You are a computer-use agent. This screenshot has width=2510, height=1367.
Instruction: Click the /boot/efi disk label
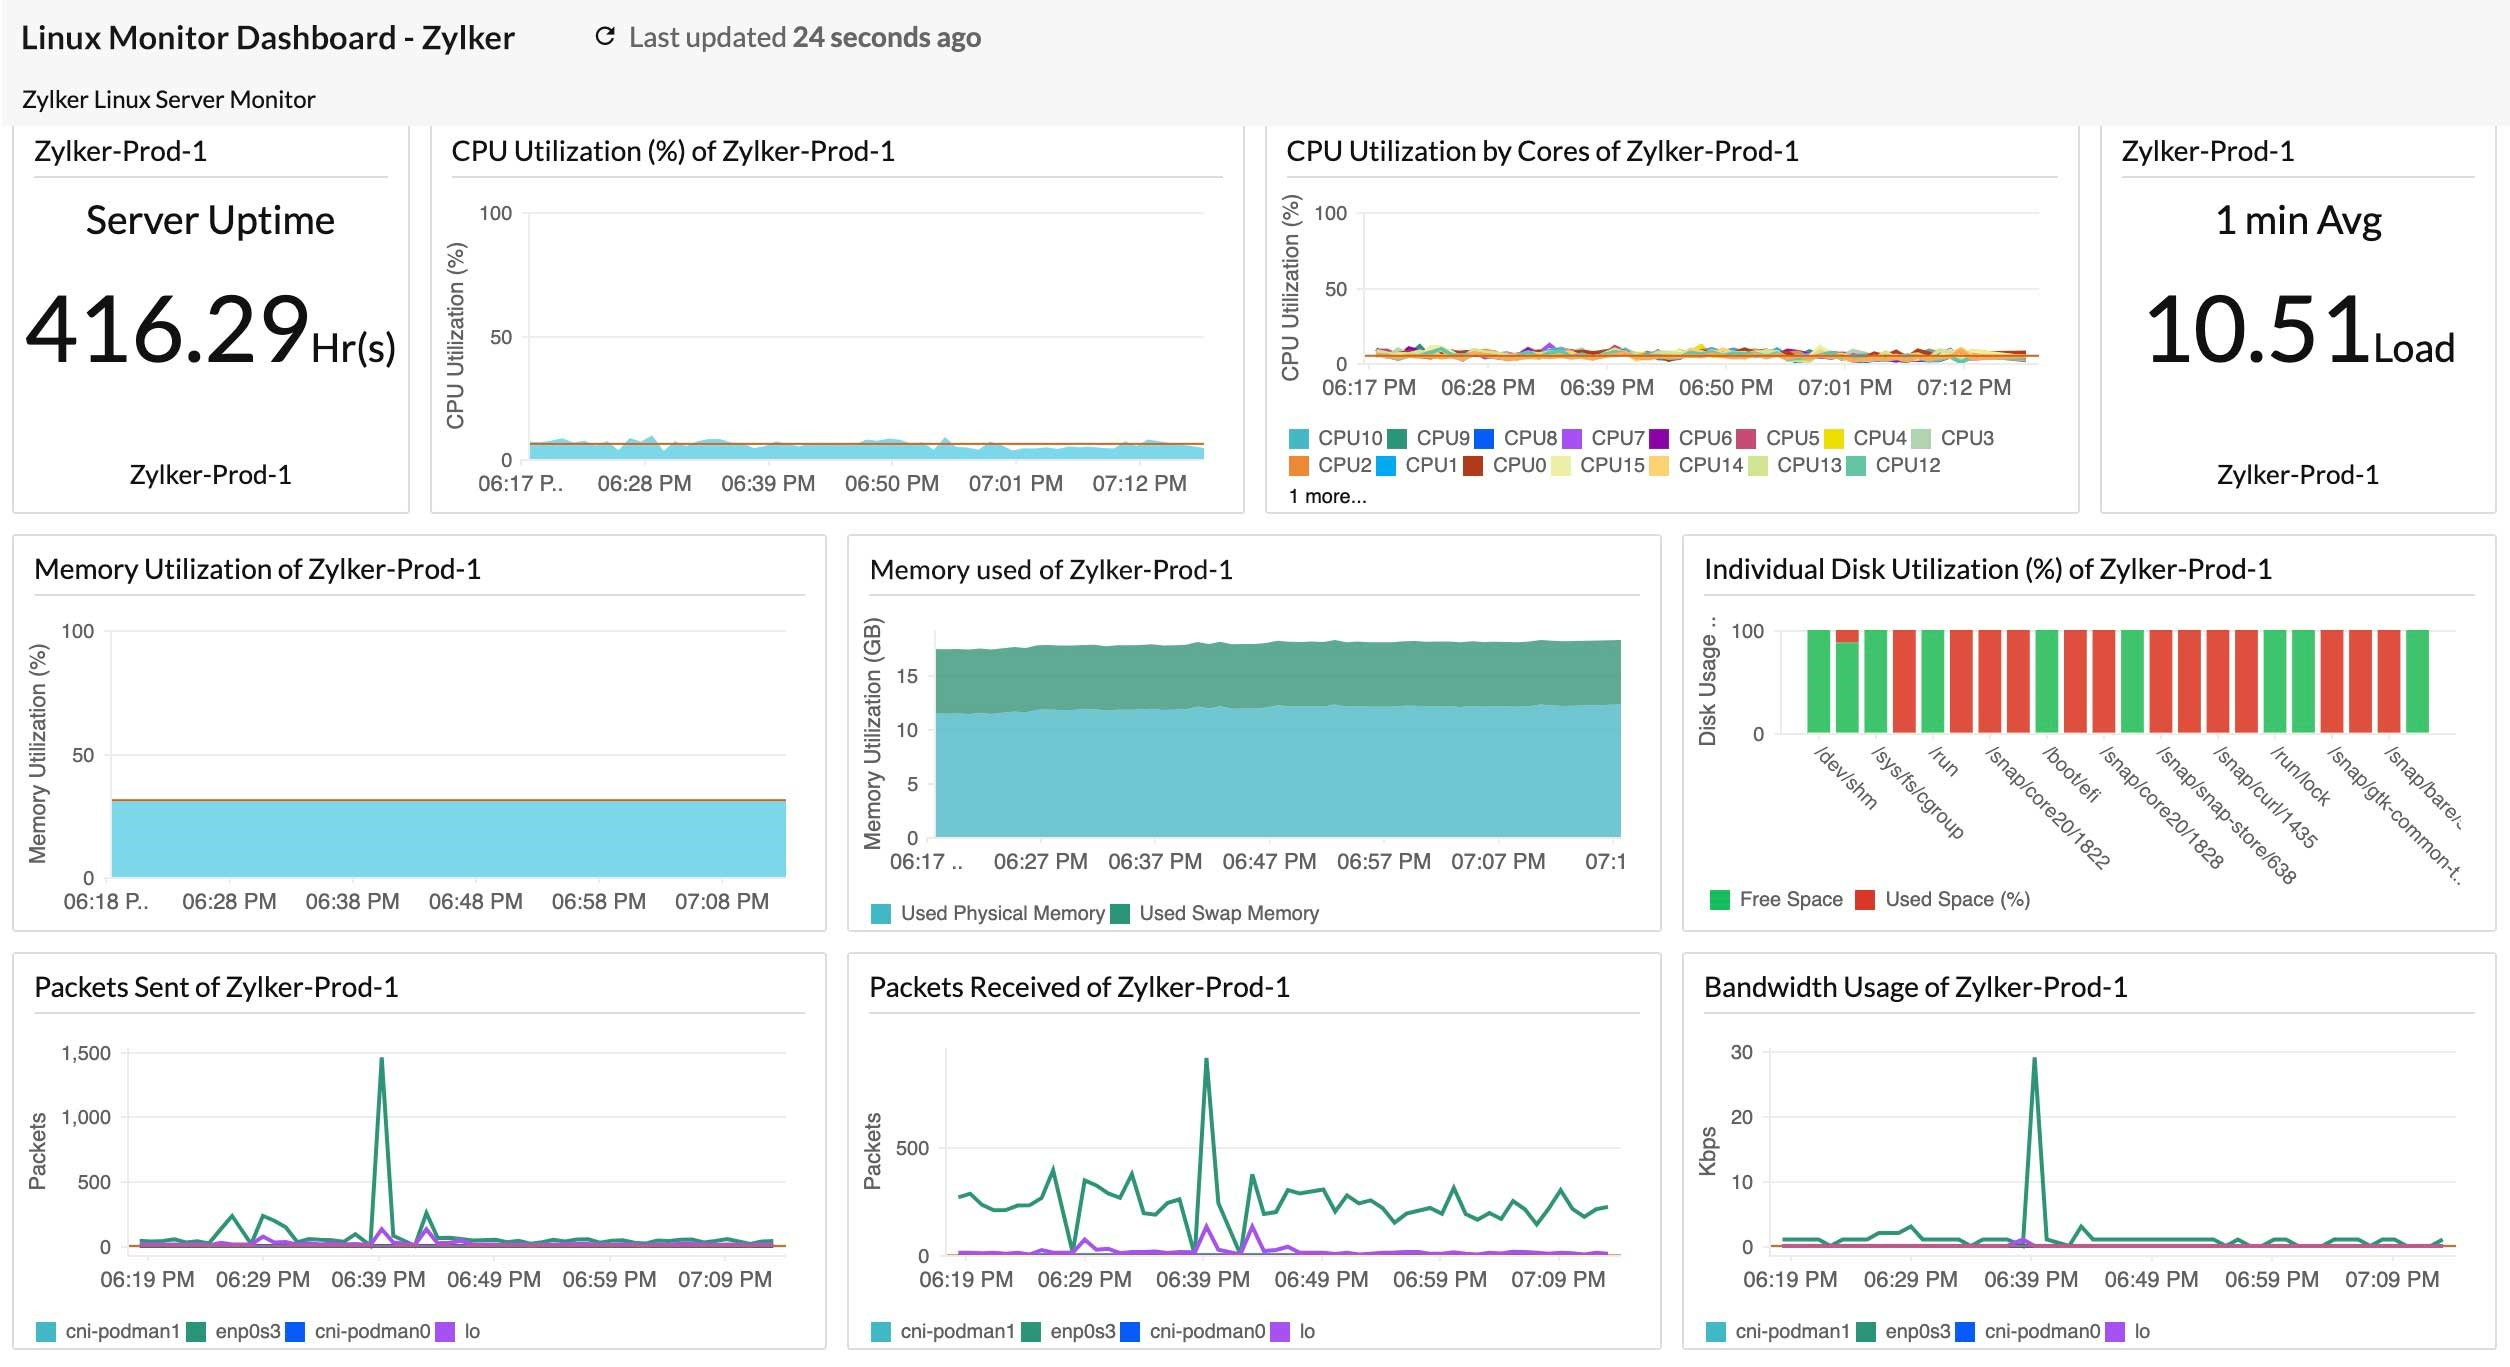[x=2071, y=773]
